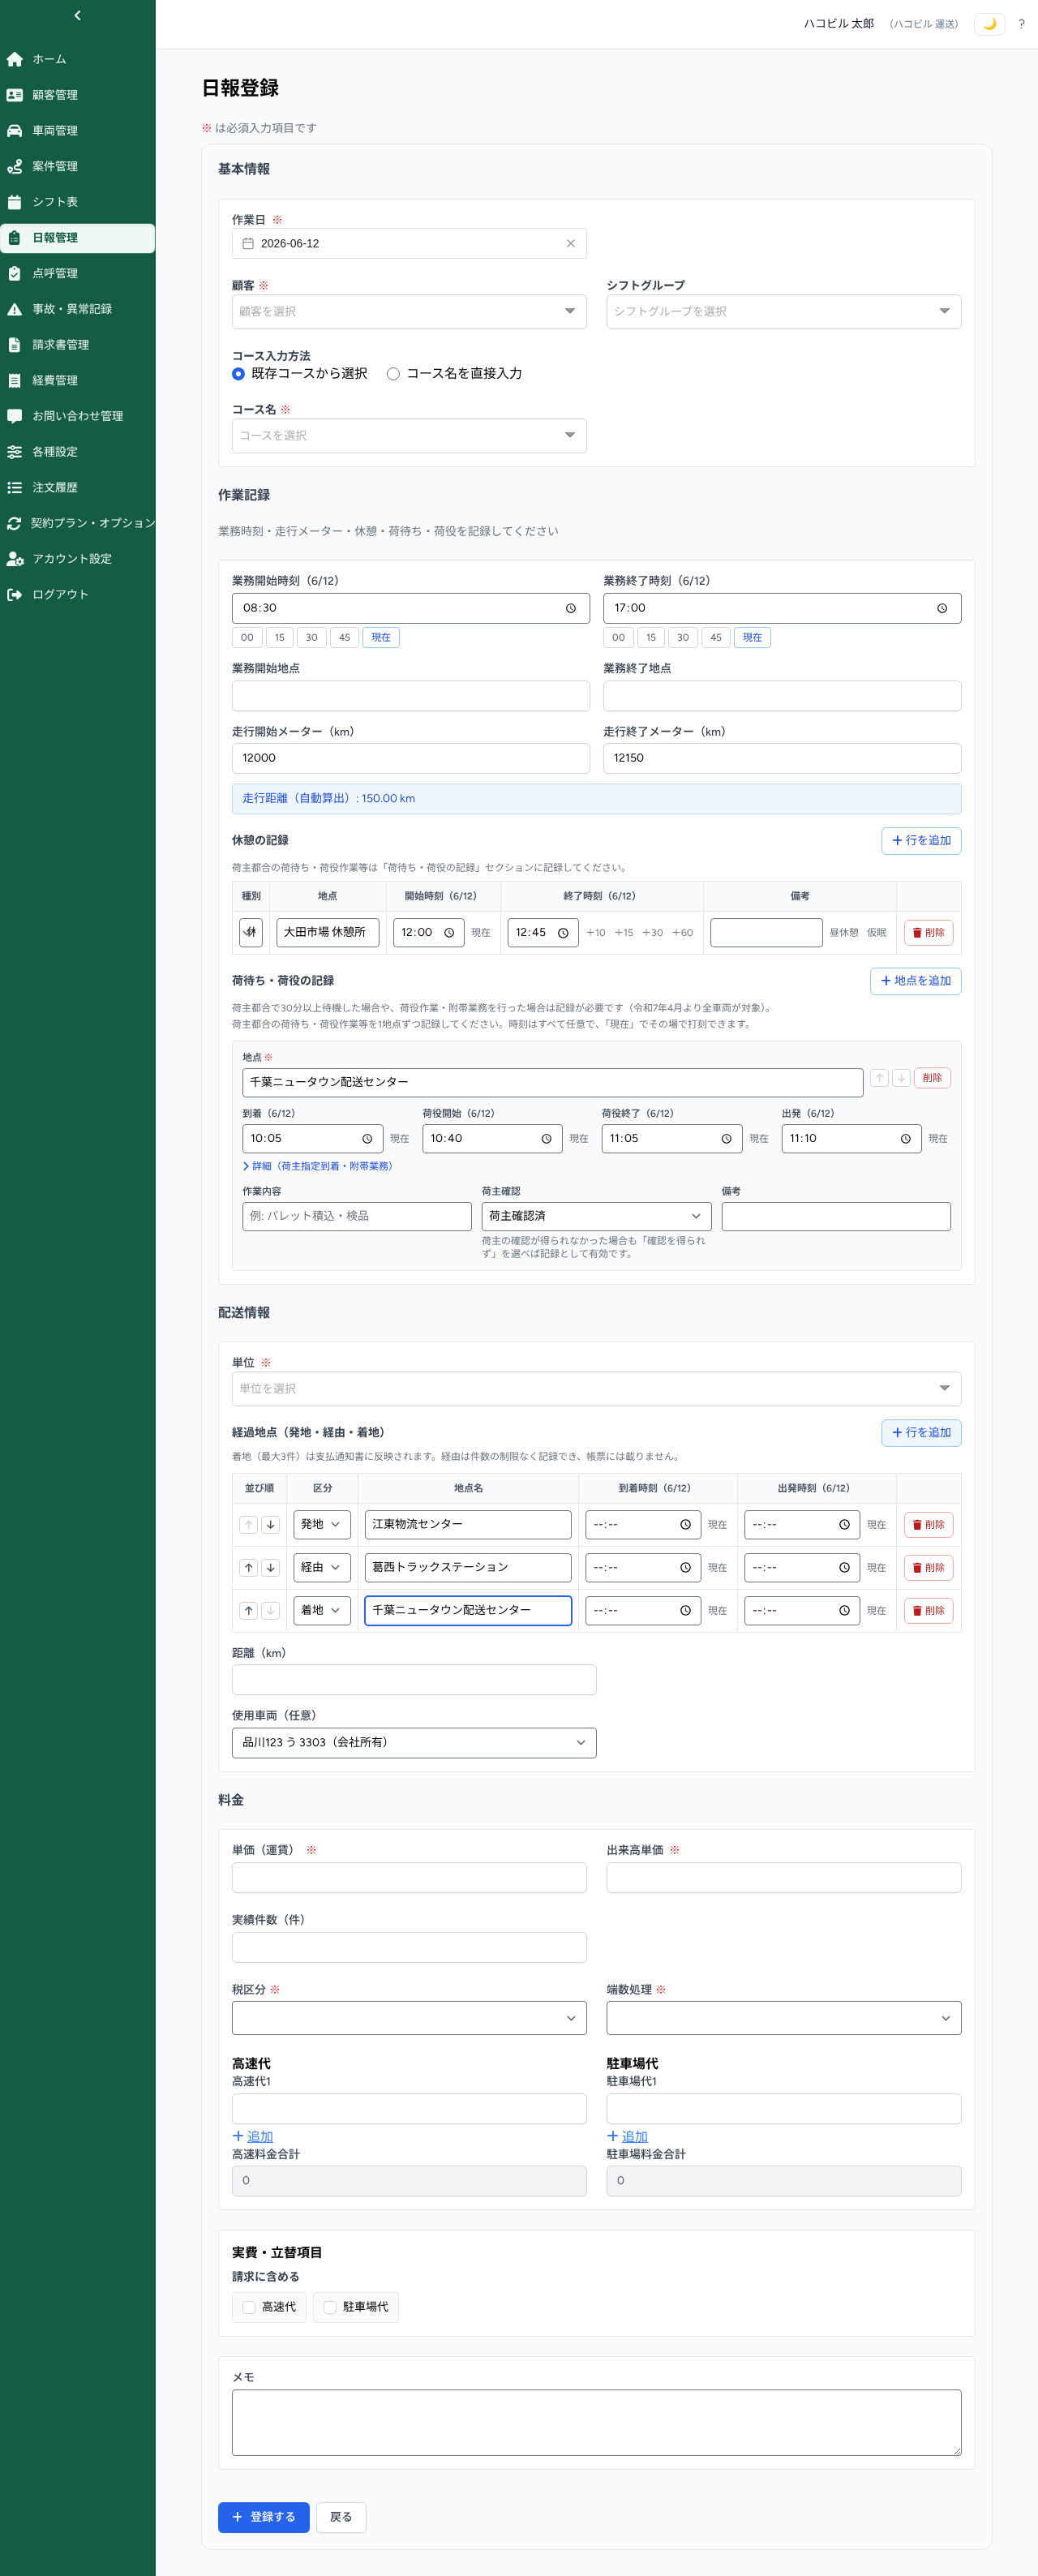Add another 高速代 entry via 追加
1038x2576 pixels.
click(253, 2137)
